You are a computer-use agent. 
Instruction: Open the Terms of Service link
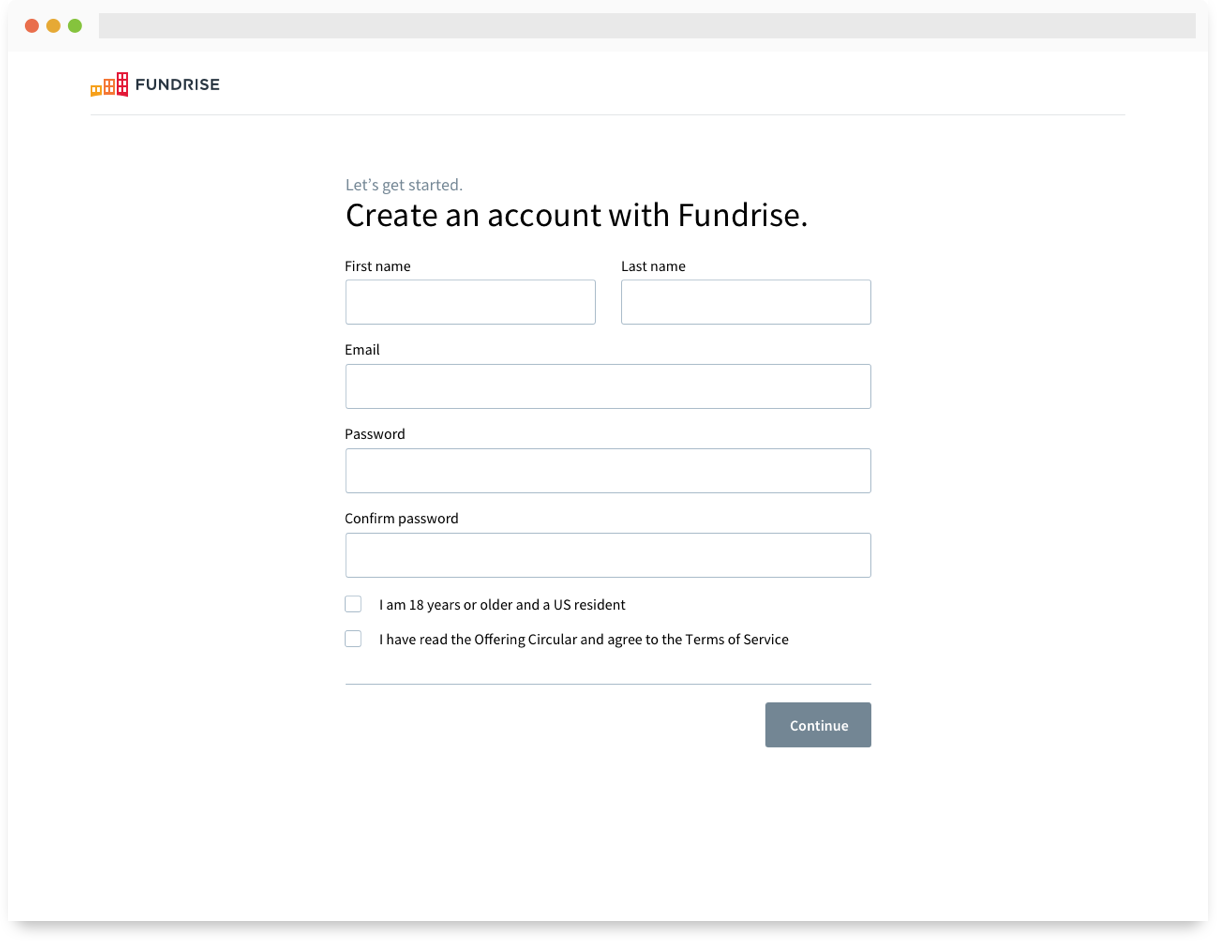[736, 640]
